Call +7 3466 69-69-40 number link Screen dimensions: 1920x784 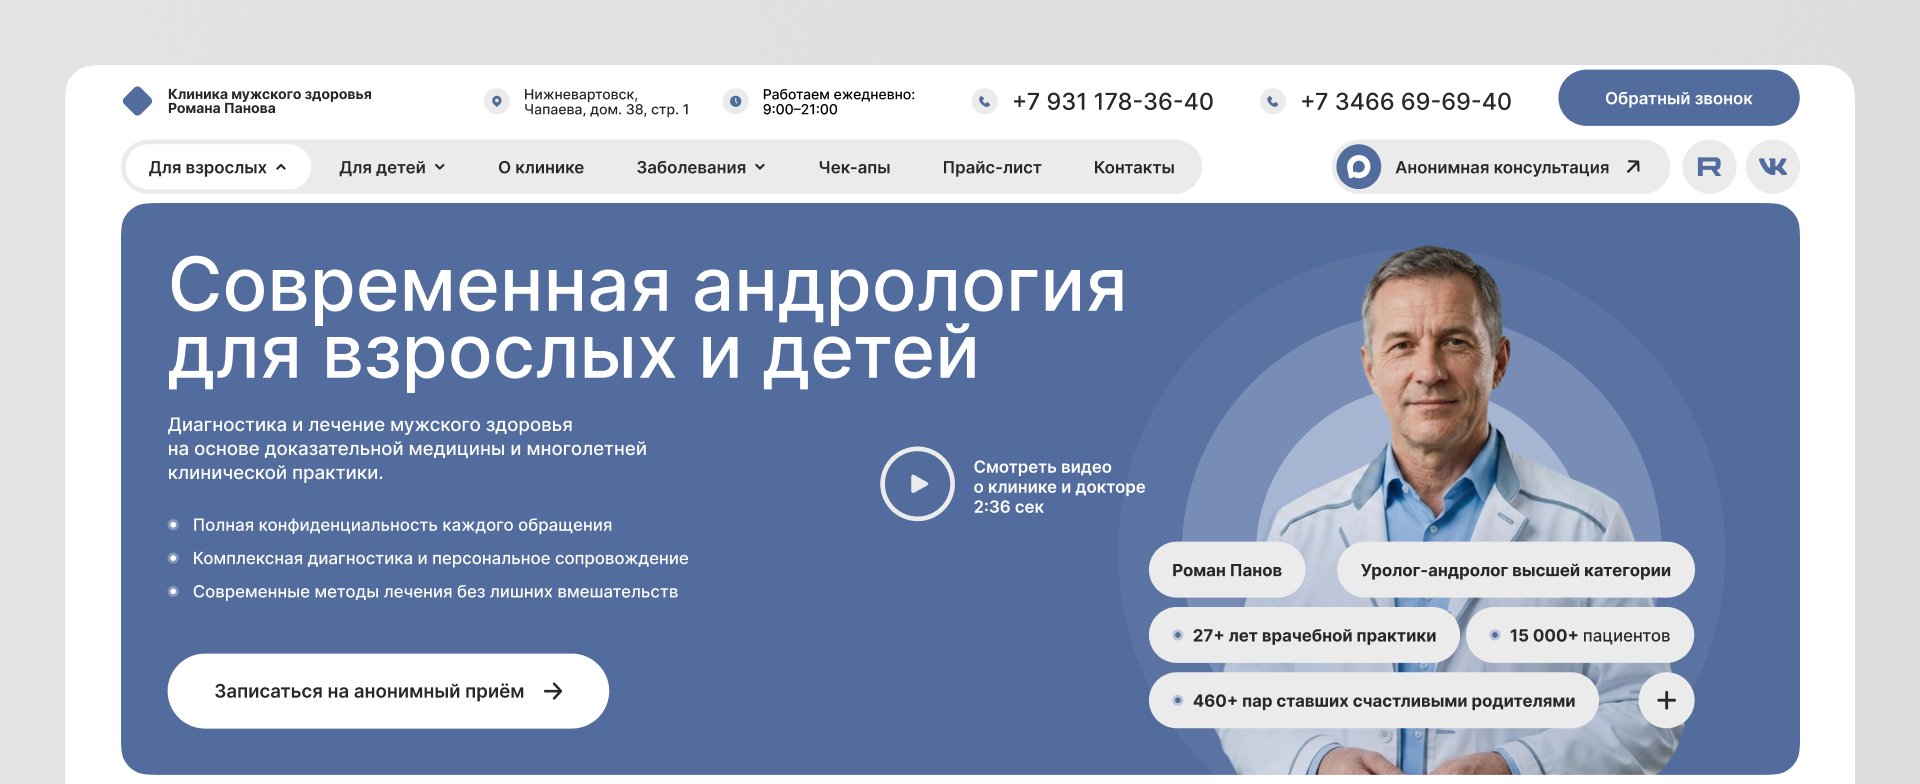coord(1405,101)
